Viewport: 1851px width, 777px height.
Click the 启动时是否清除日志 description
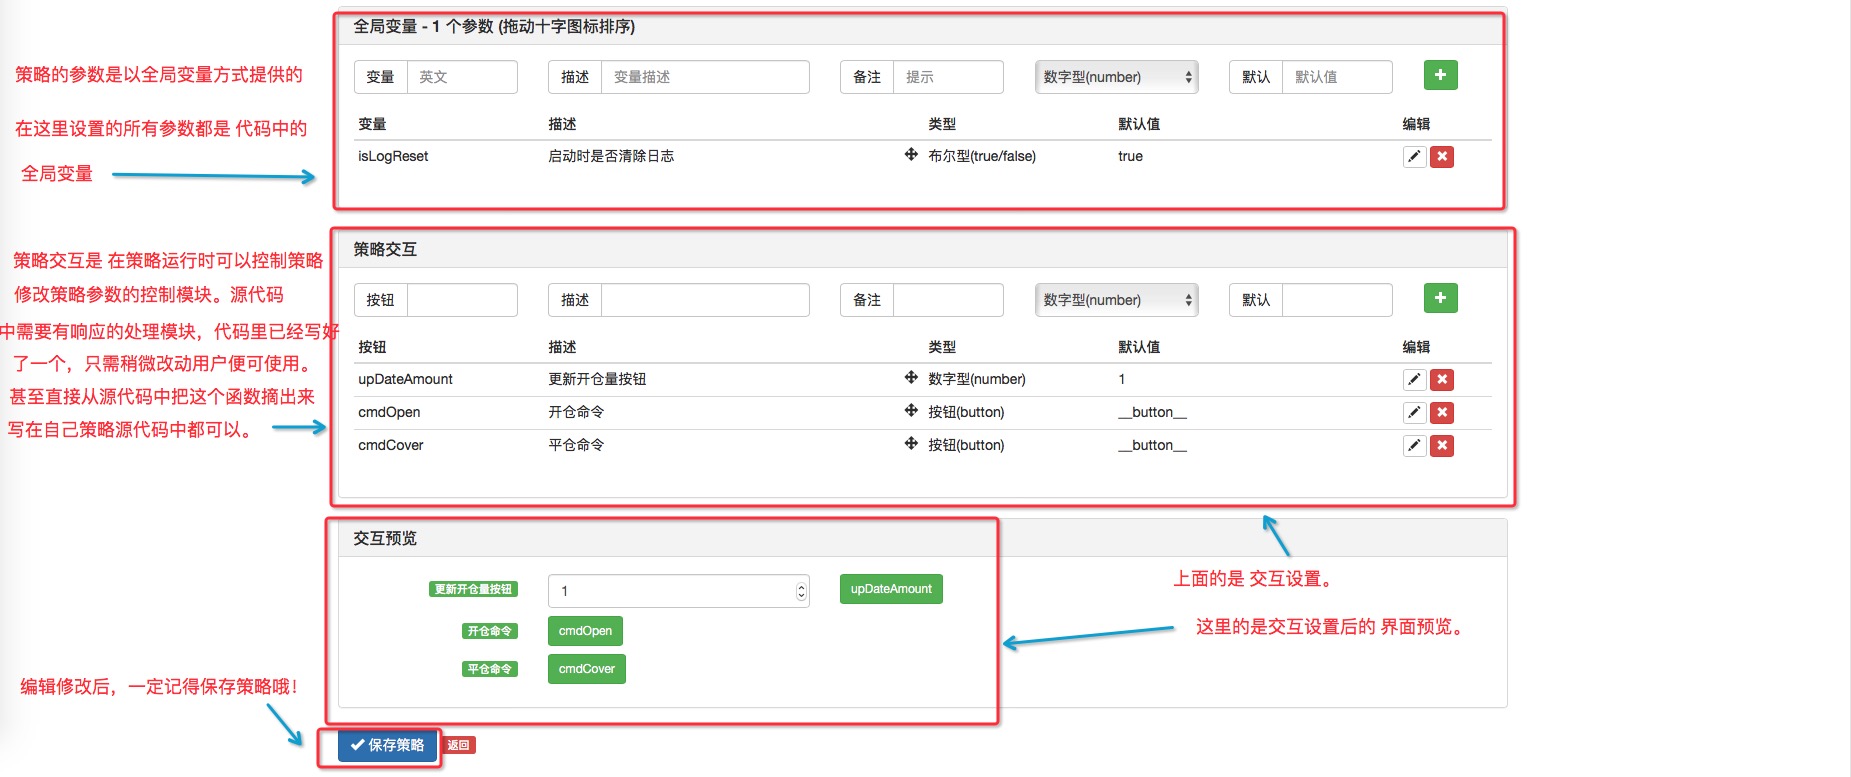click(x=611, y=156)
